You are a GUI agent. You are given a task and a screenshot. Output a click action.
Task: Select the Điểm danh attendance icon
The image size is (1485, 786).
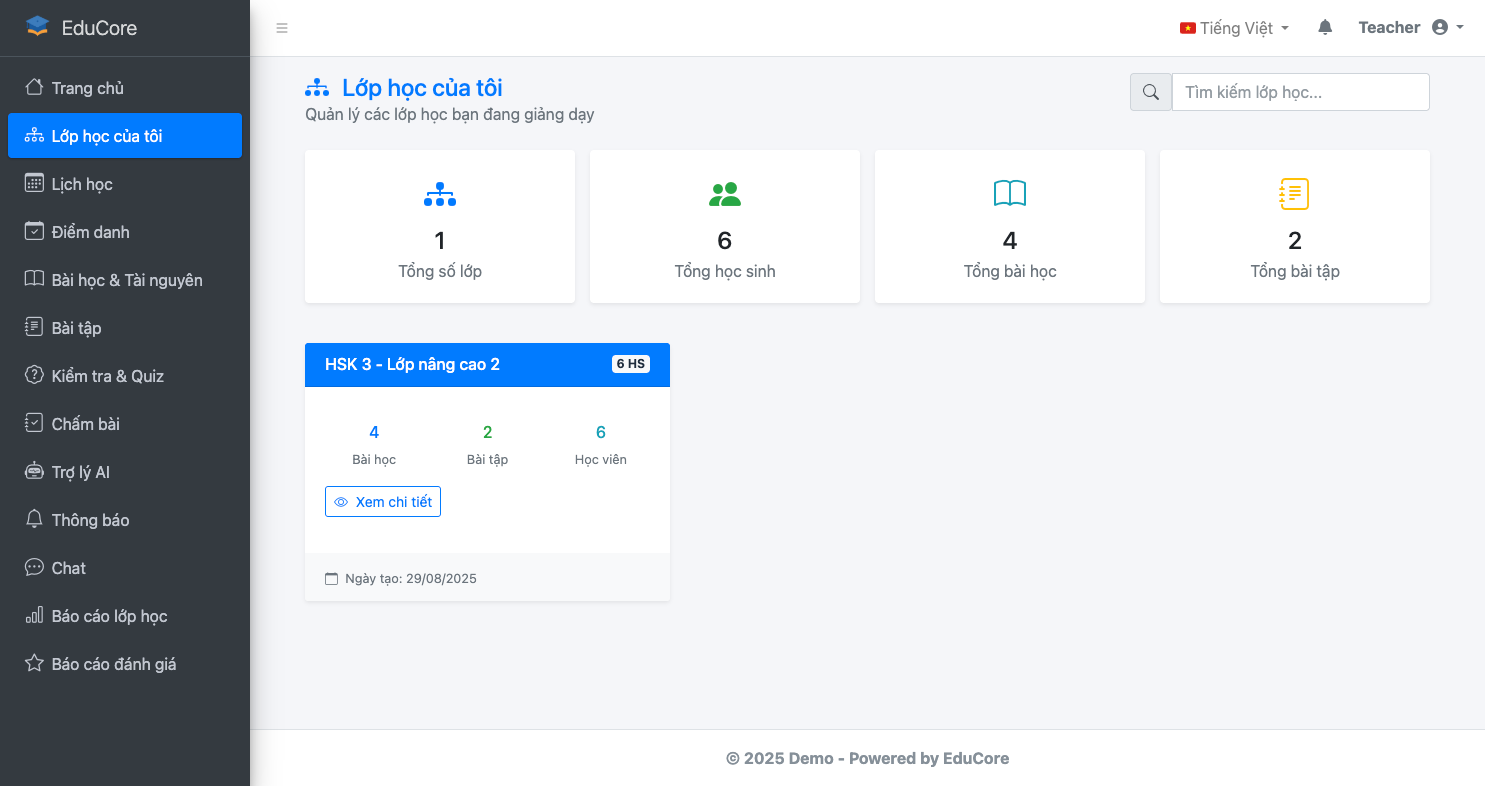click(33, 231)
